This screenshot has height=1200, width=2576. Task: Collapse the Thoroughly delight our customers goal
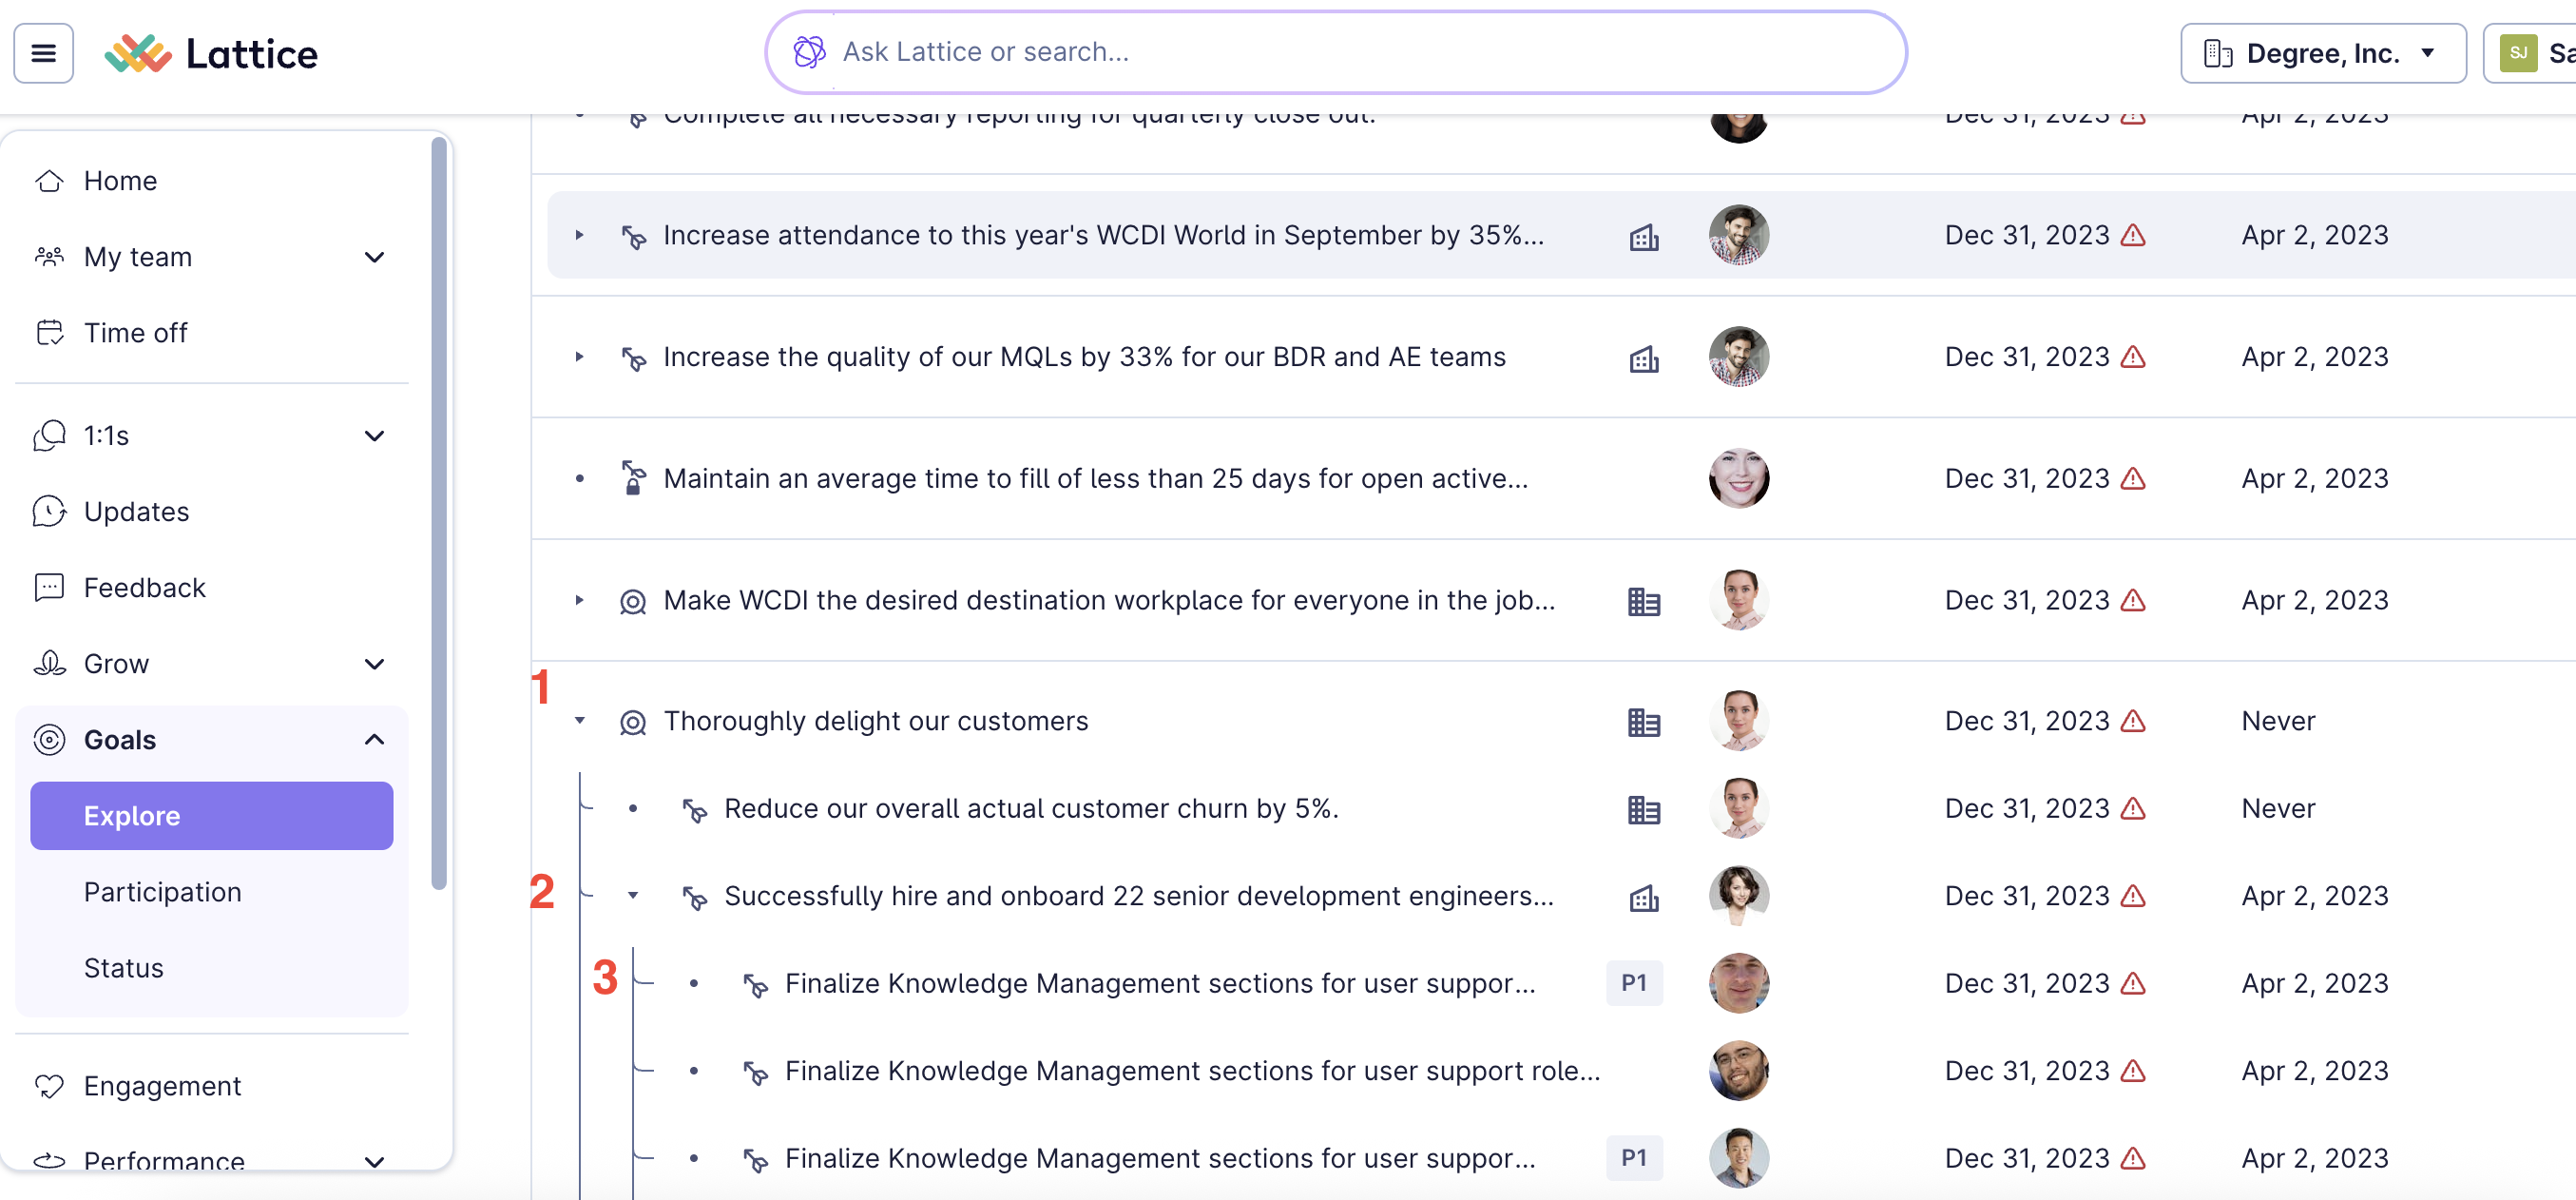(579, 721)
